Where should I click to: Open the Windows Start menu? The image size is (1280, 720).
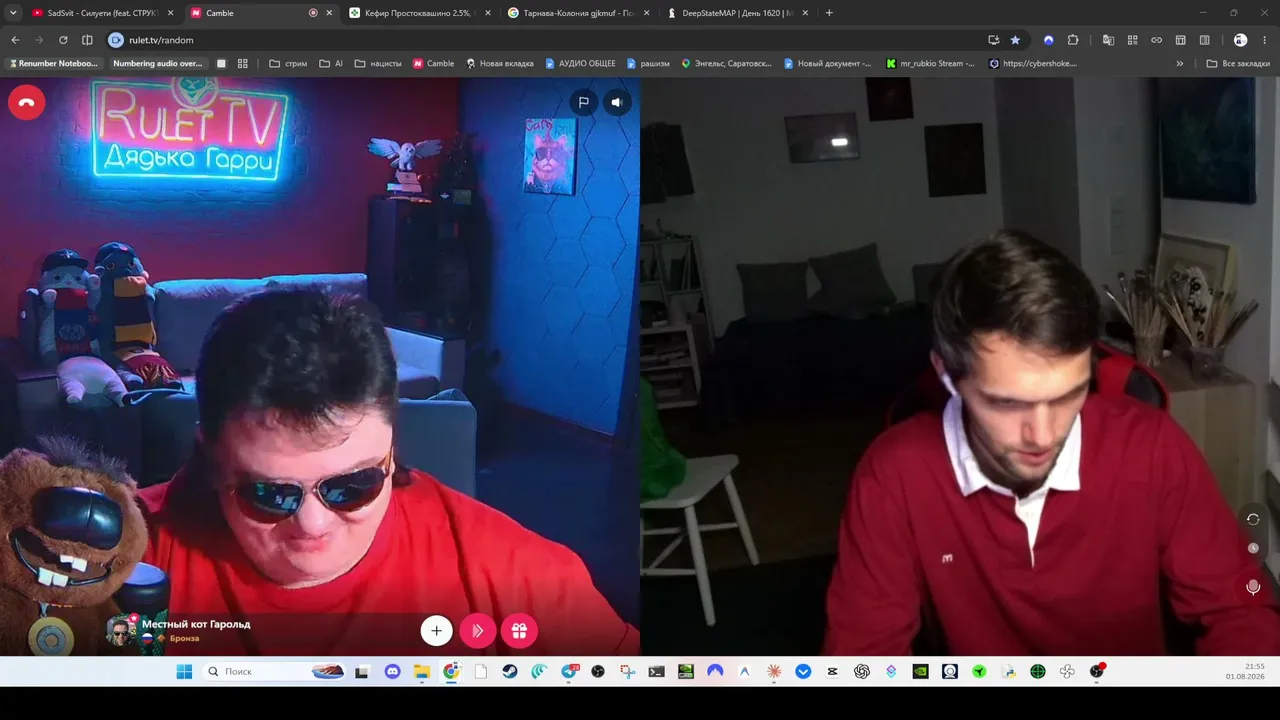click(x=184, y=671)
